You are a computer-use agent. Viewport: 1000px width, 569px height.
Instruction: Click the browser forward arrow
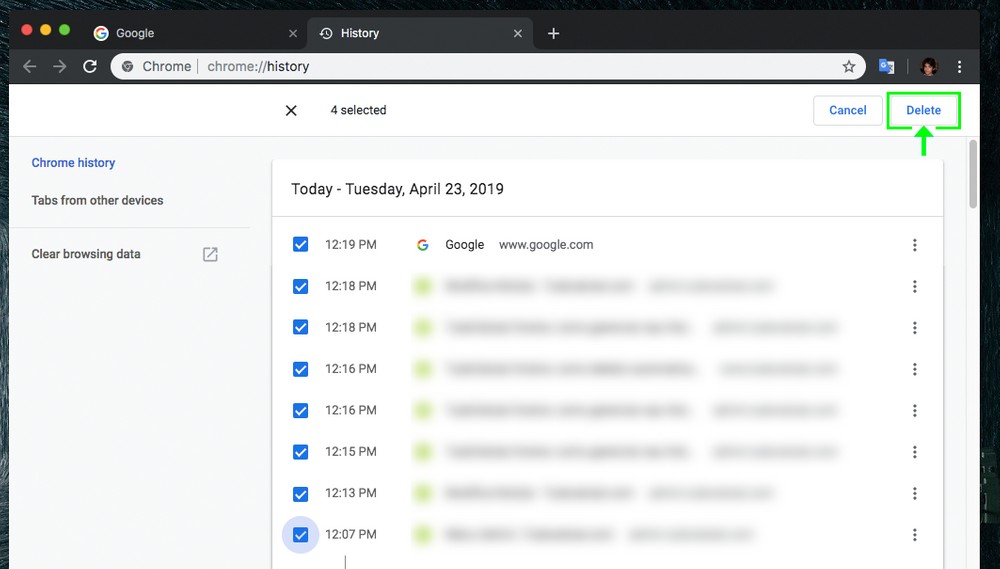click(60, 67)
